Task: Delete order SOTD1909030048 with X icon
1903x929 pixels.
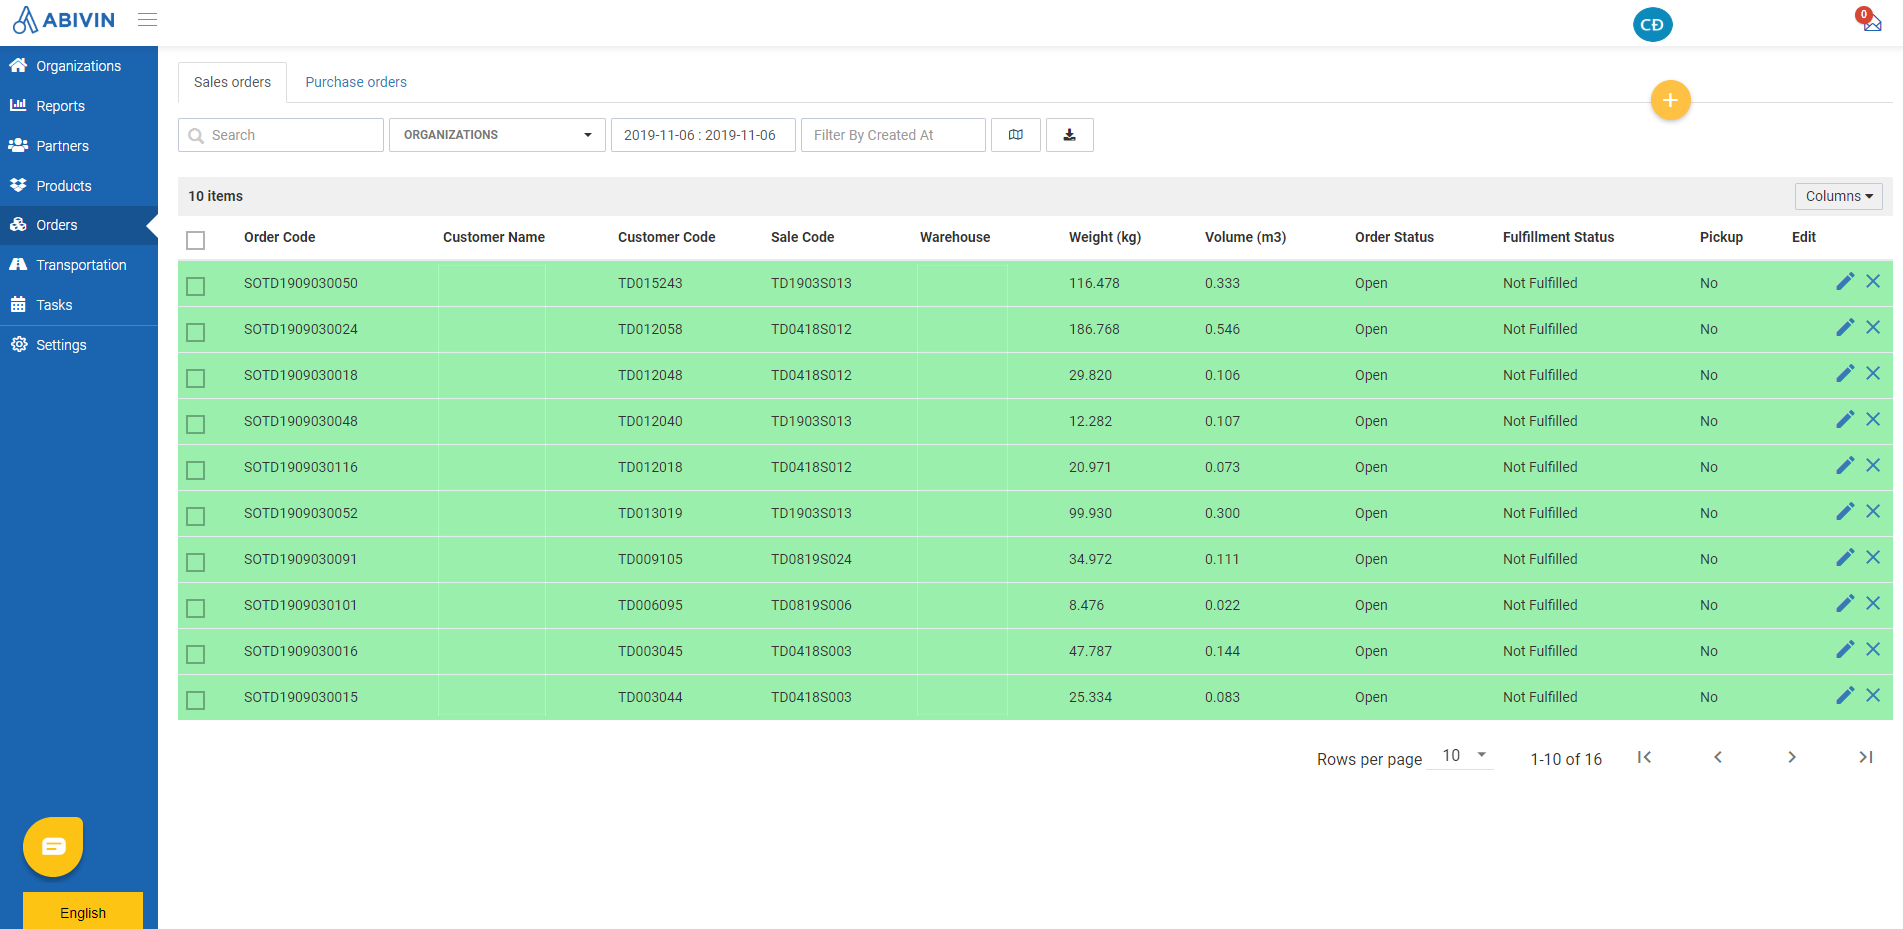Action: point(1873,420)
